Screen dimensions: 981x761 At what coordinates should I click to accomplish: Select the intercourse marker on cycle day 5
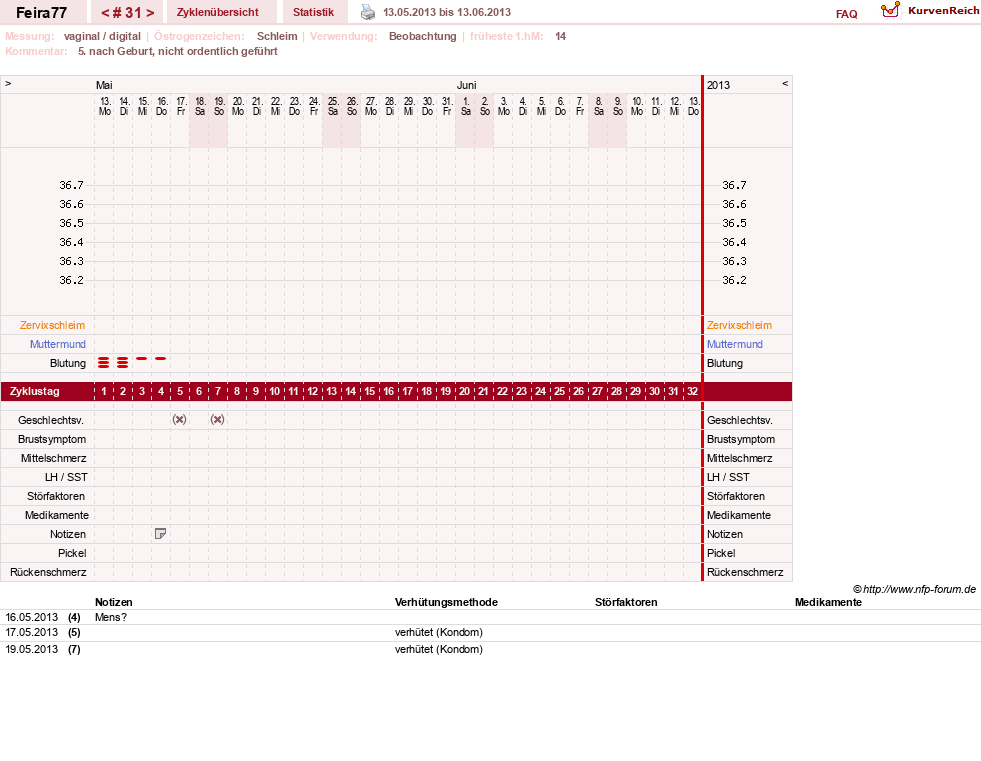tap(180, 419)
